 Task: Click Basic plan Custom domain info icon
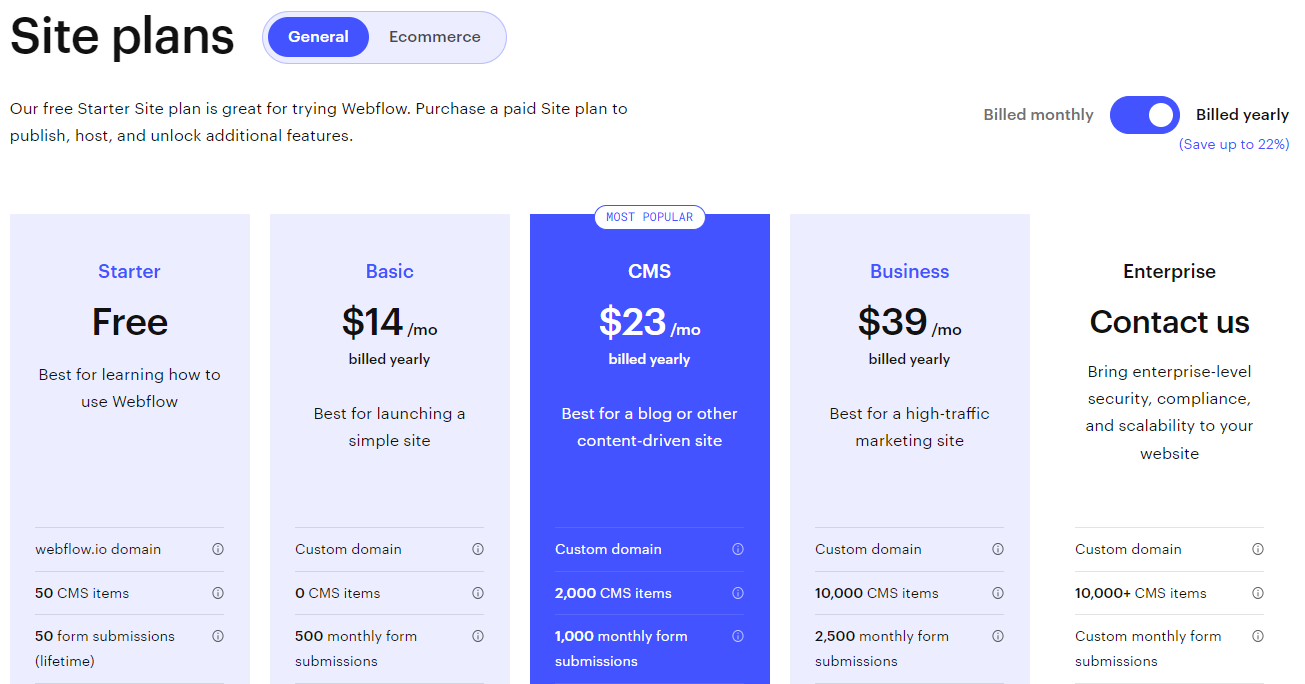point(478,549)
